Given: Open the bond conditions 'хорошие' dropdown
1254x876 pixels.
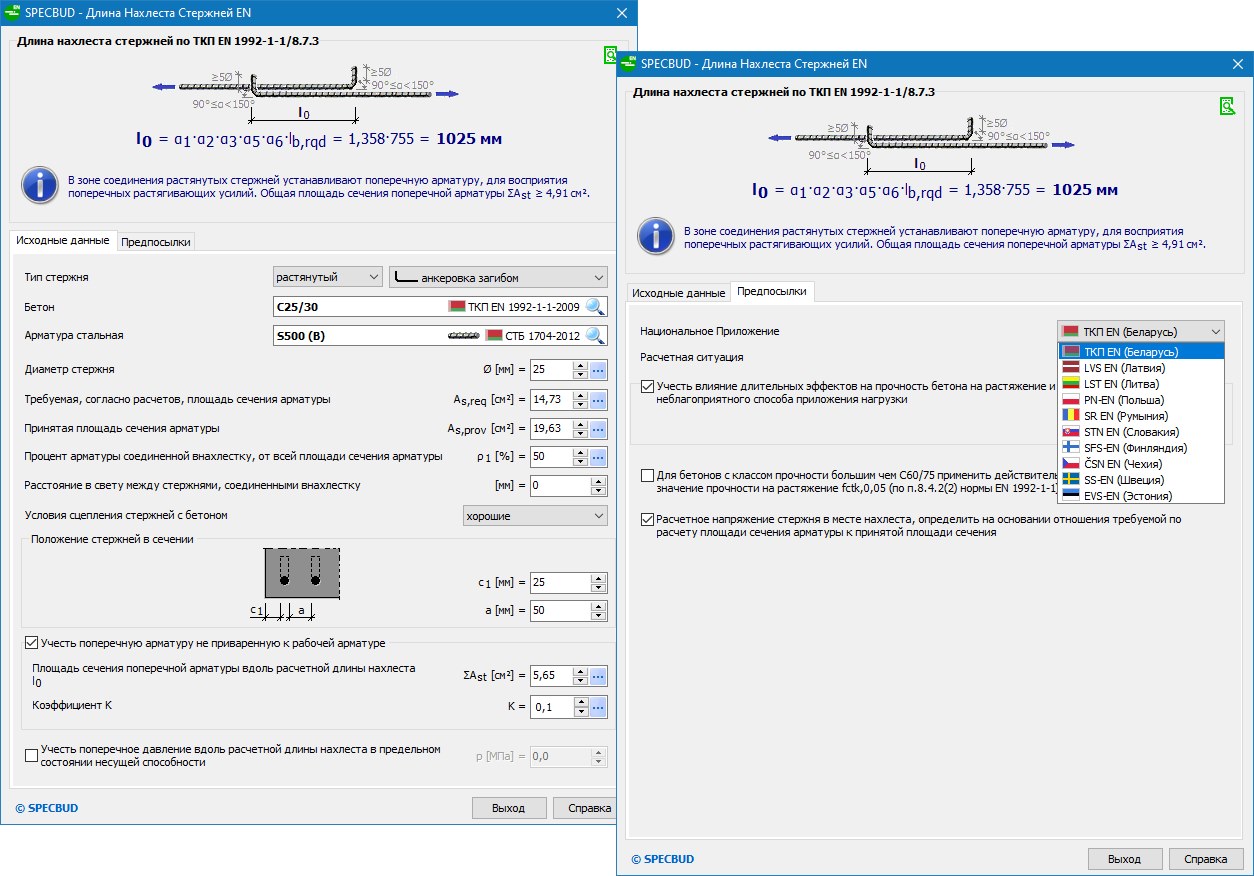Looking at the screenshot, I should point(535,516).
